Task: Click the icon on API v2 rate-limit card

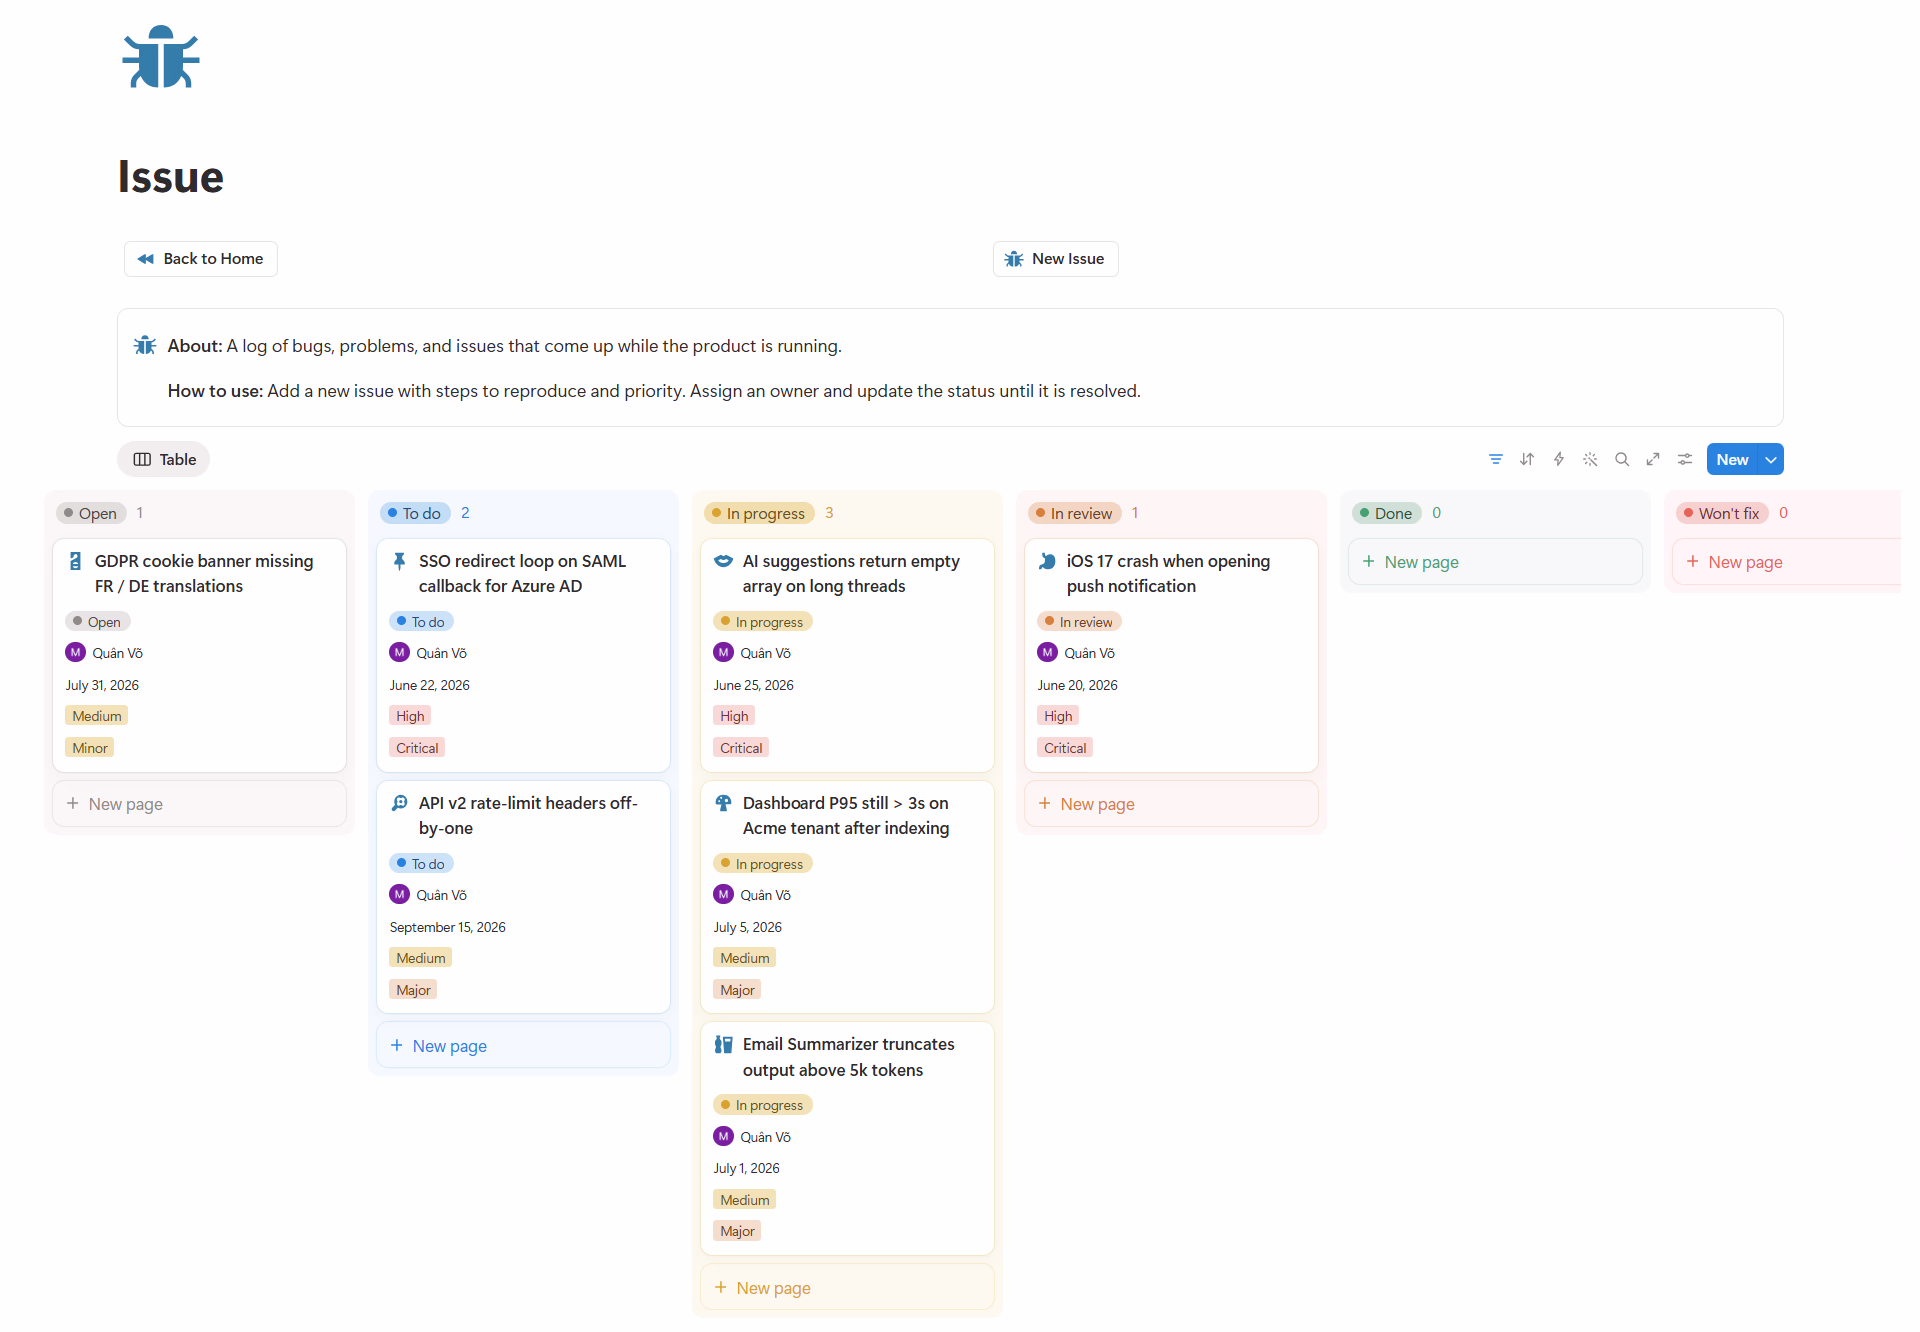Action: (399, 803)
